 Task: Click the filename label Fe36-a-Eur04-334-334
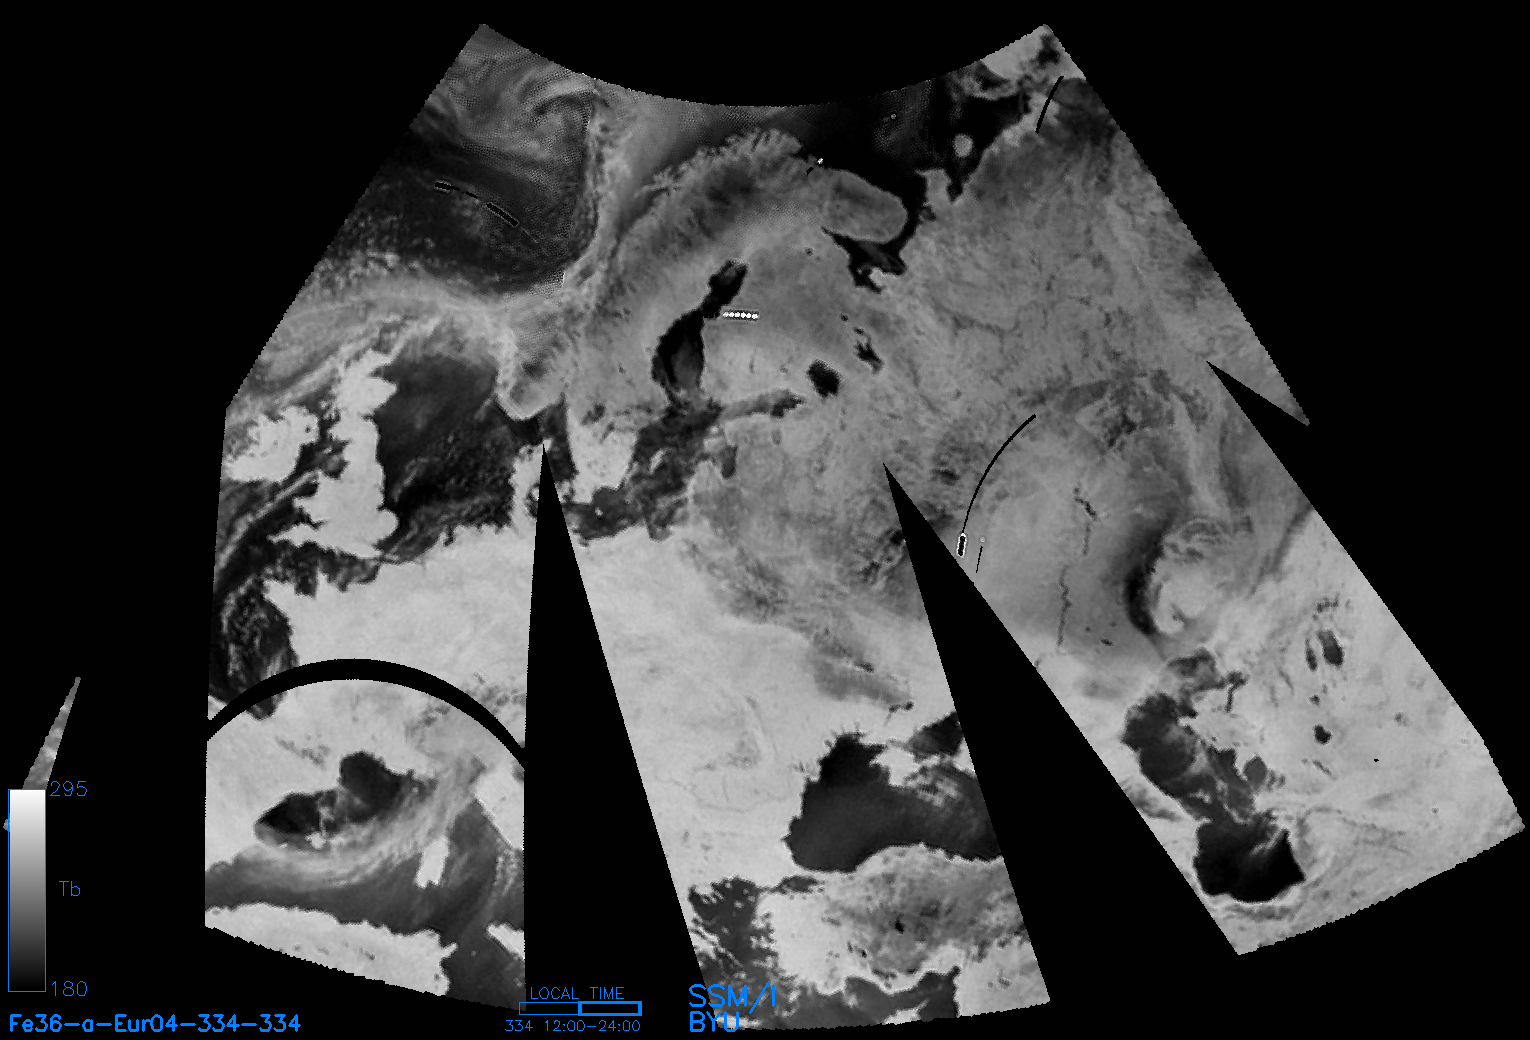point(154,1023)
